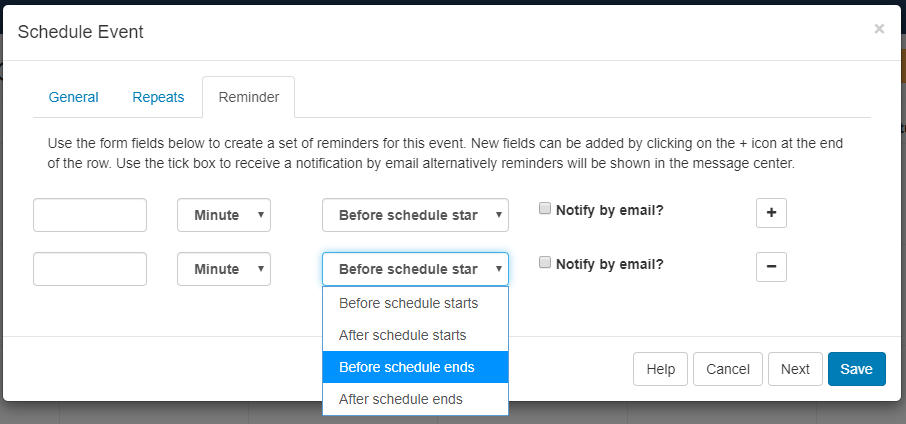Open Help for this dialog
The width and height of the screenshot is (906, 424).
(660, 369)
